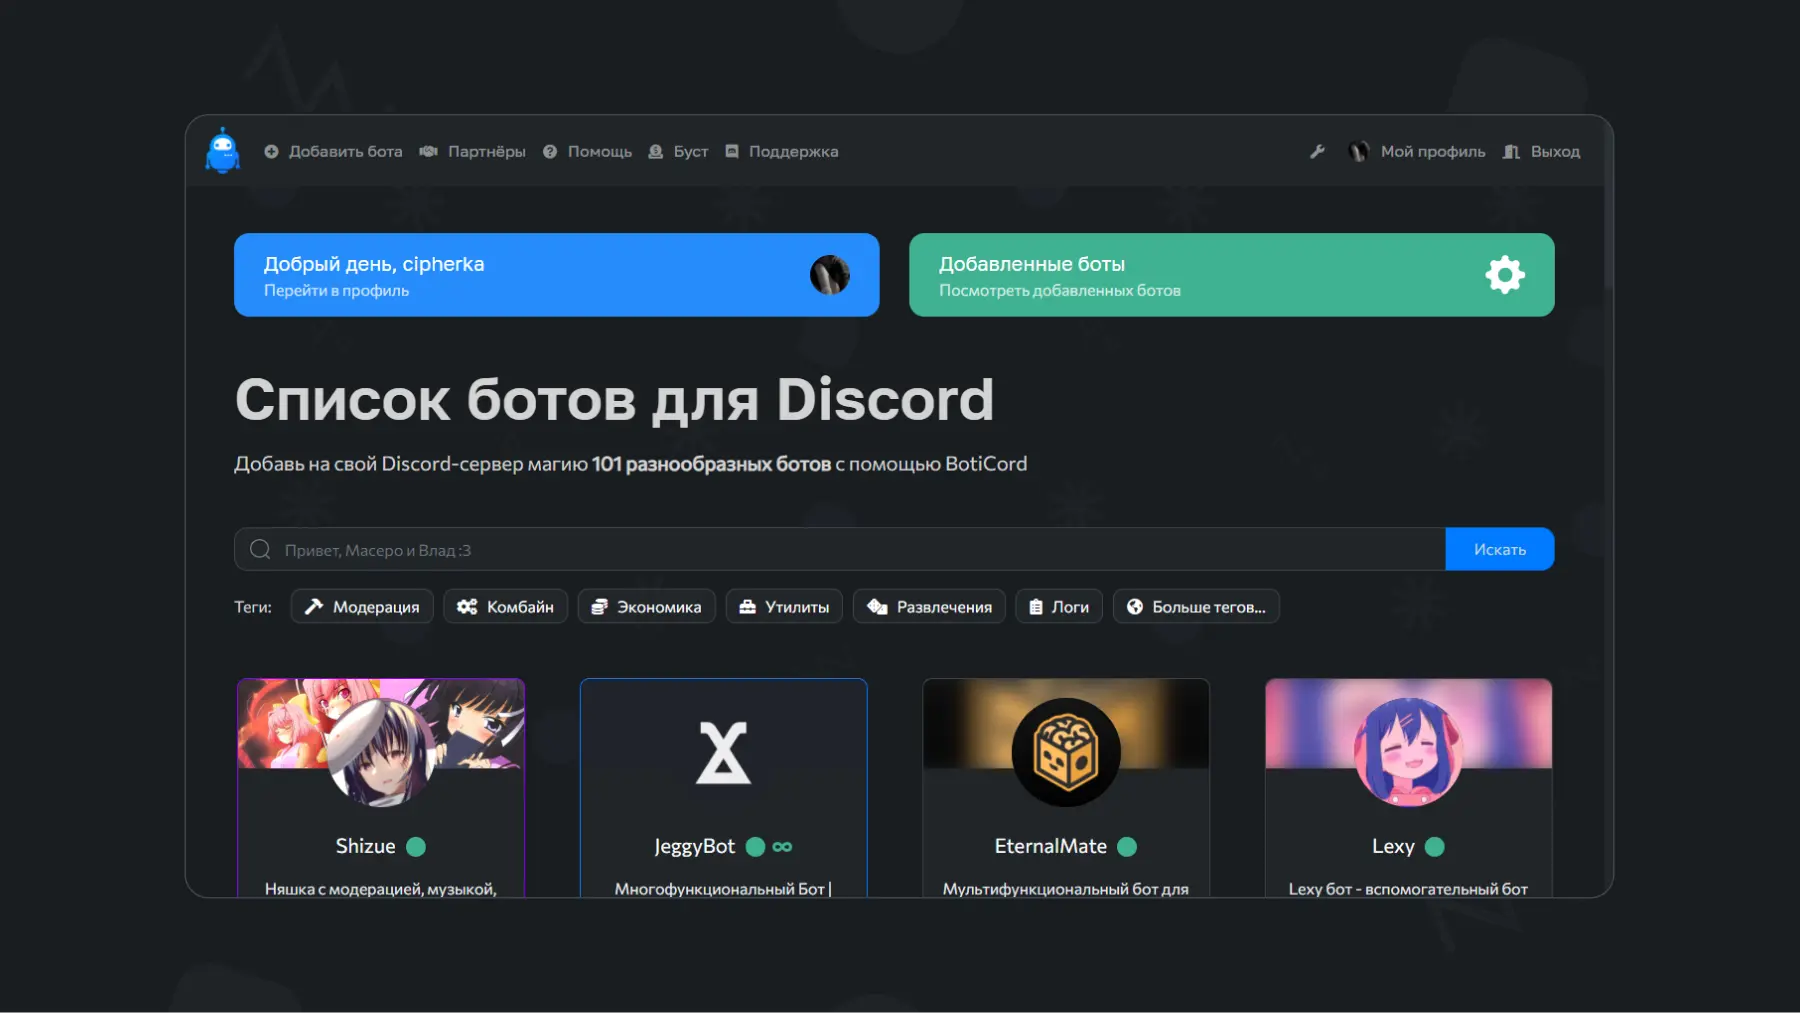Select the Модерация tag

coord(362,607)
